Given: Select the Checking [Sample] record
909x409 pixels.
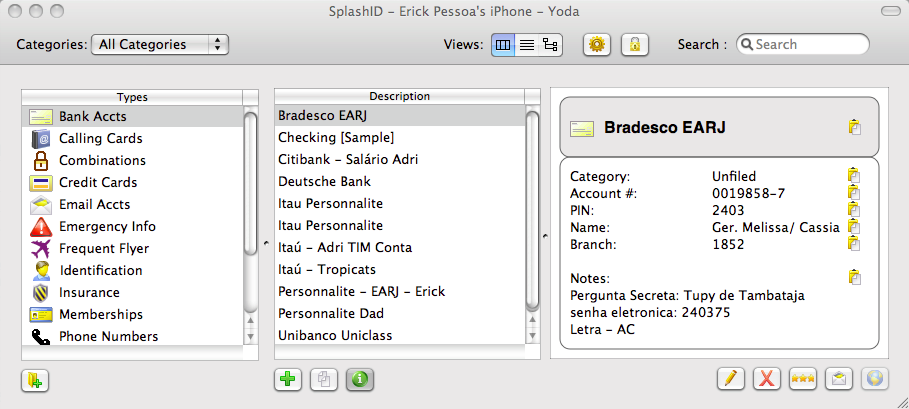Looking at the screenshot, I should click(x=399, y=137).
